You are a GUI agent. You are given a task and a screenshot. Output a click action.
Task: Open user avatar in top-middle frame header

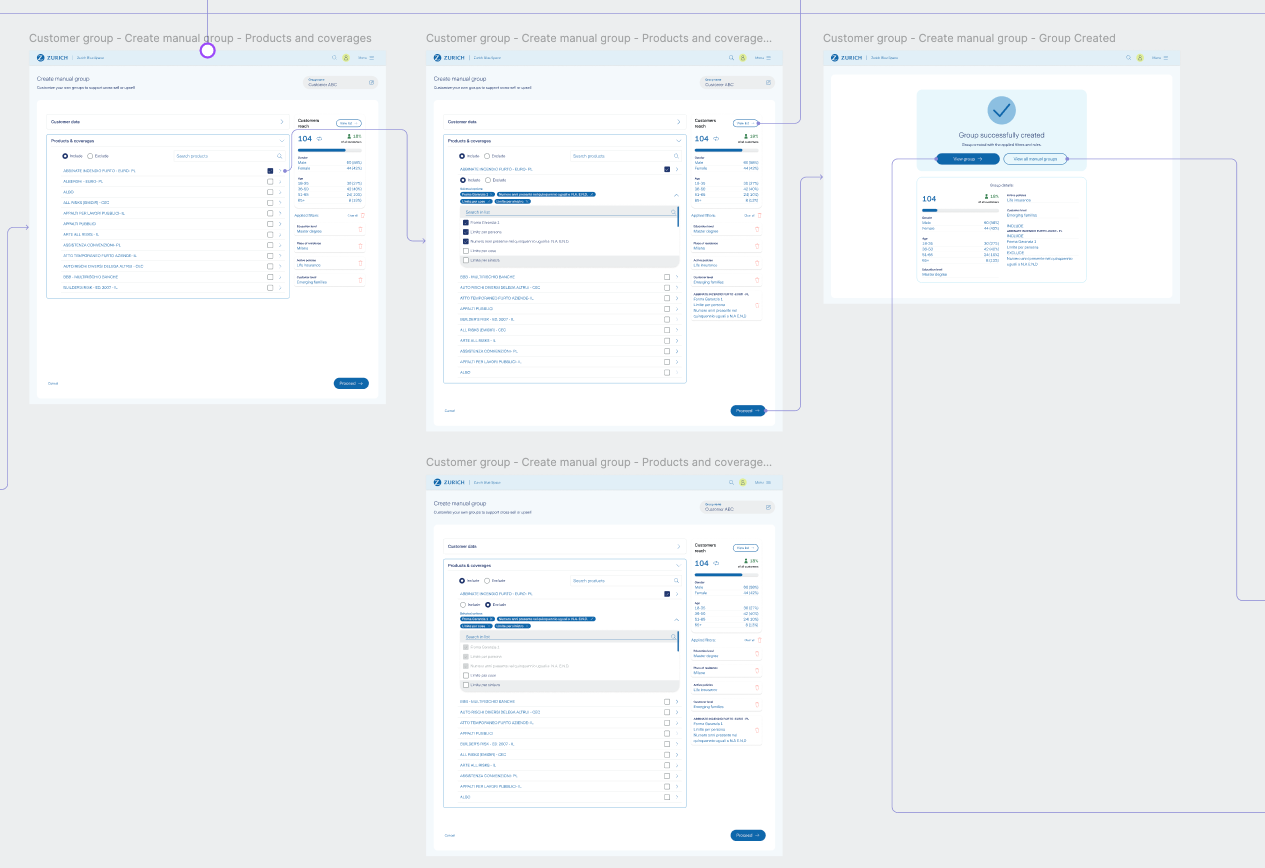pos(742,58)
